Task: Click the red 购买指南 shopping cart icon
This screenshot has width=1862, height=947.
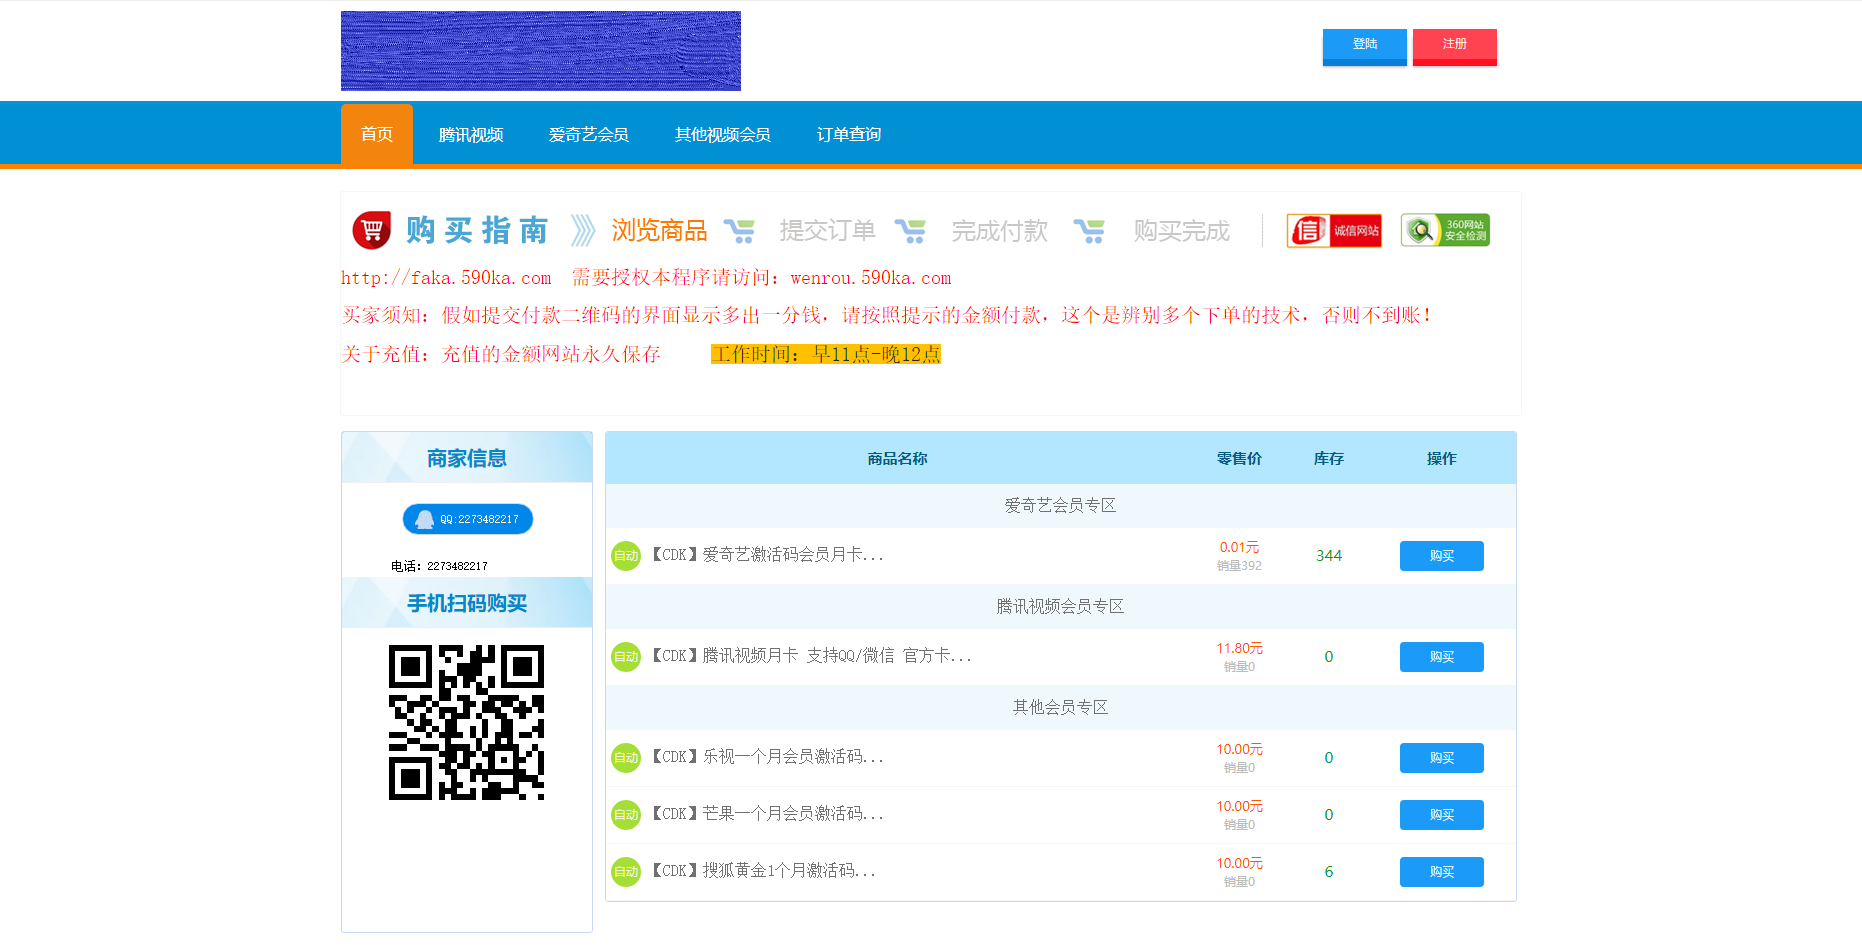Action: click(x=371, y=229)
